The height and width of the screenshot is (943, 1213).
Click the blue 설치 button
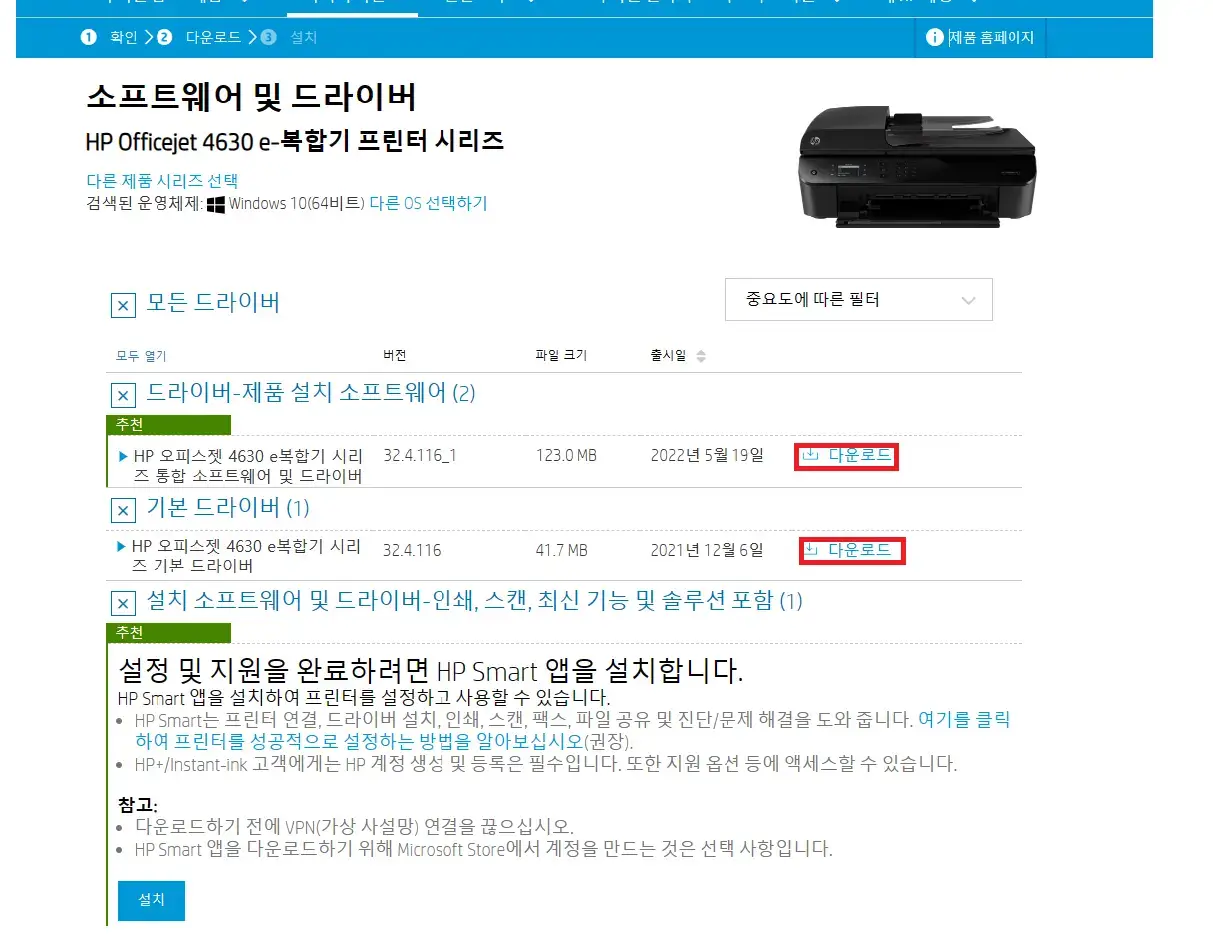151,900
